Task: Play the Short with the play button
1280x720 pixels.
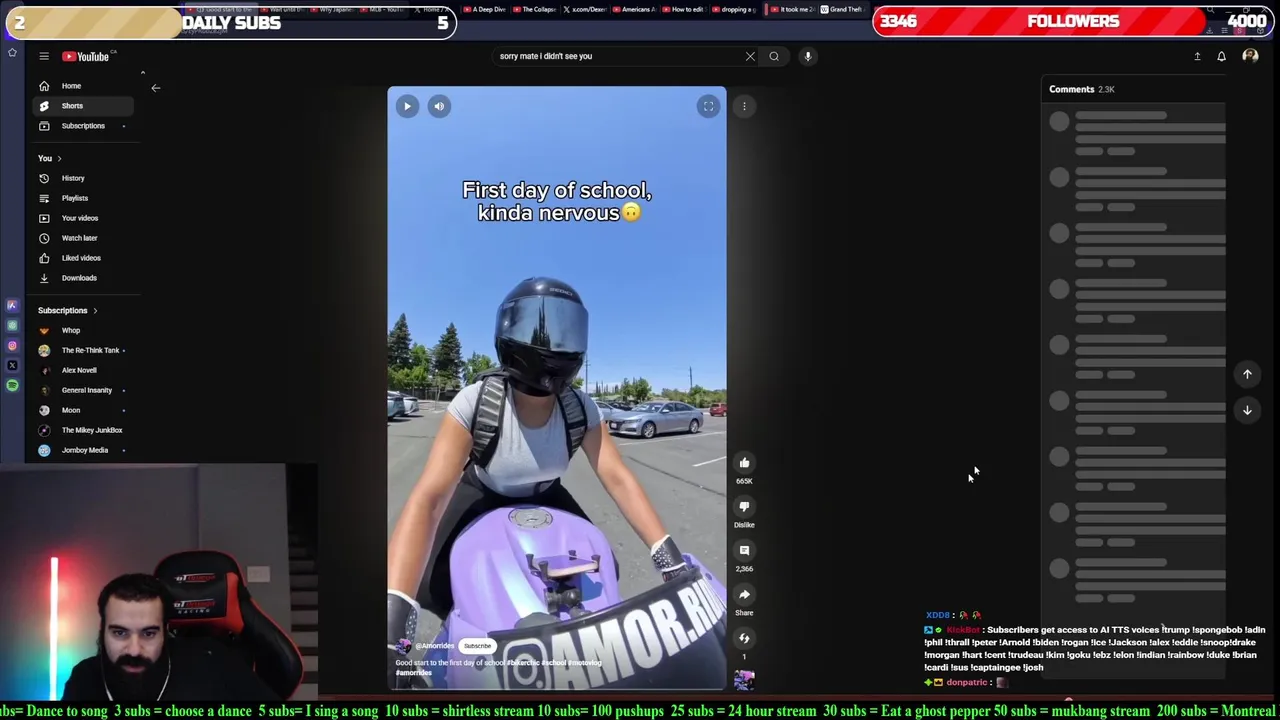Action: pyautogui.click(x=407, y=106)
